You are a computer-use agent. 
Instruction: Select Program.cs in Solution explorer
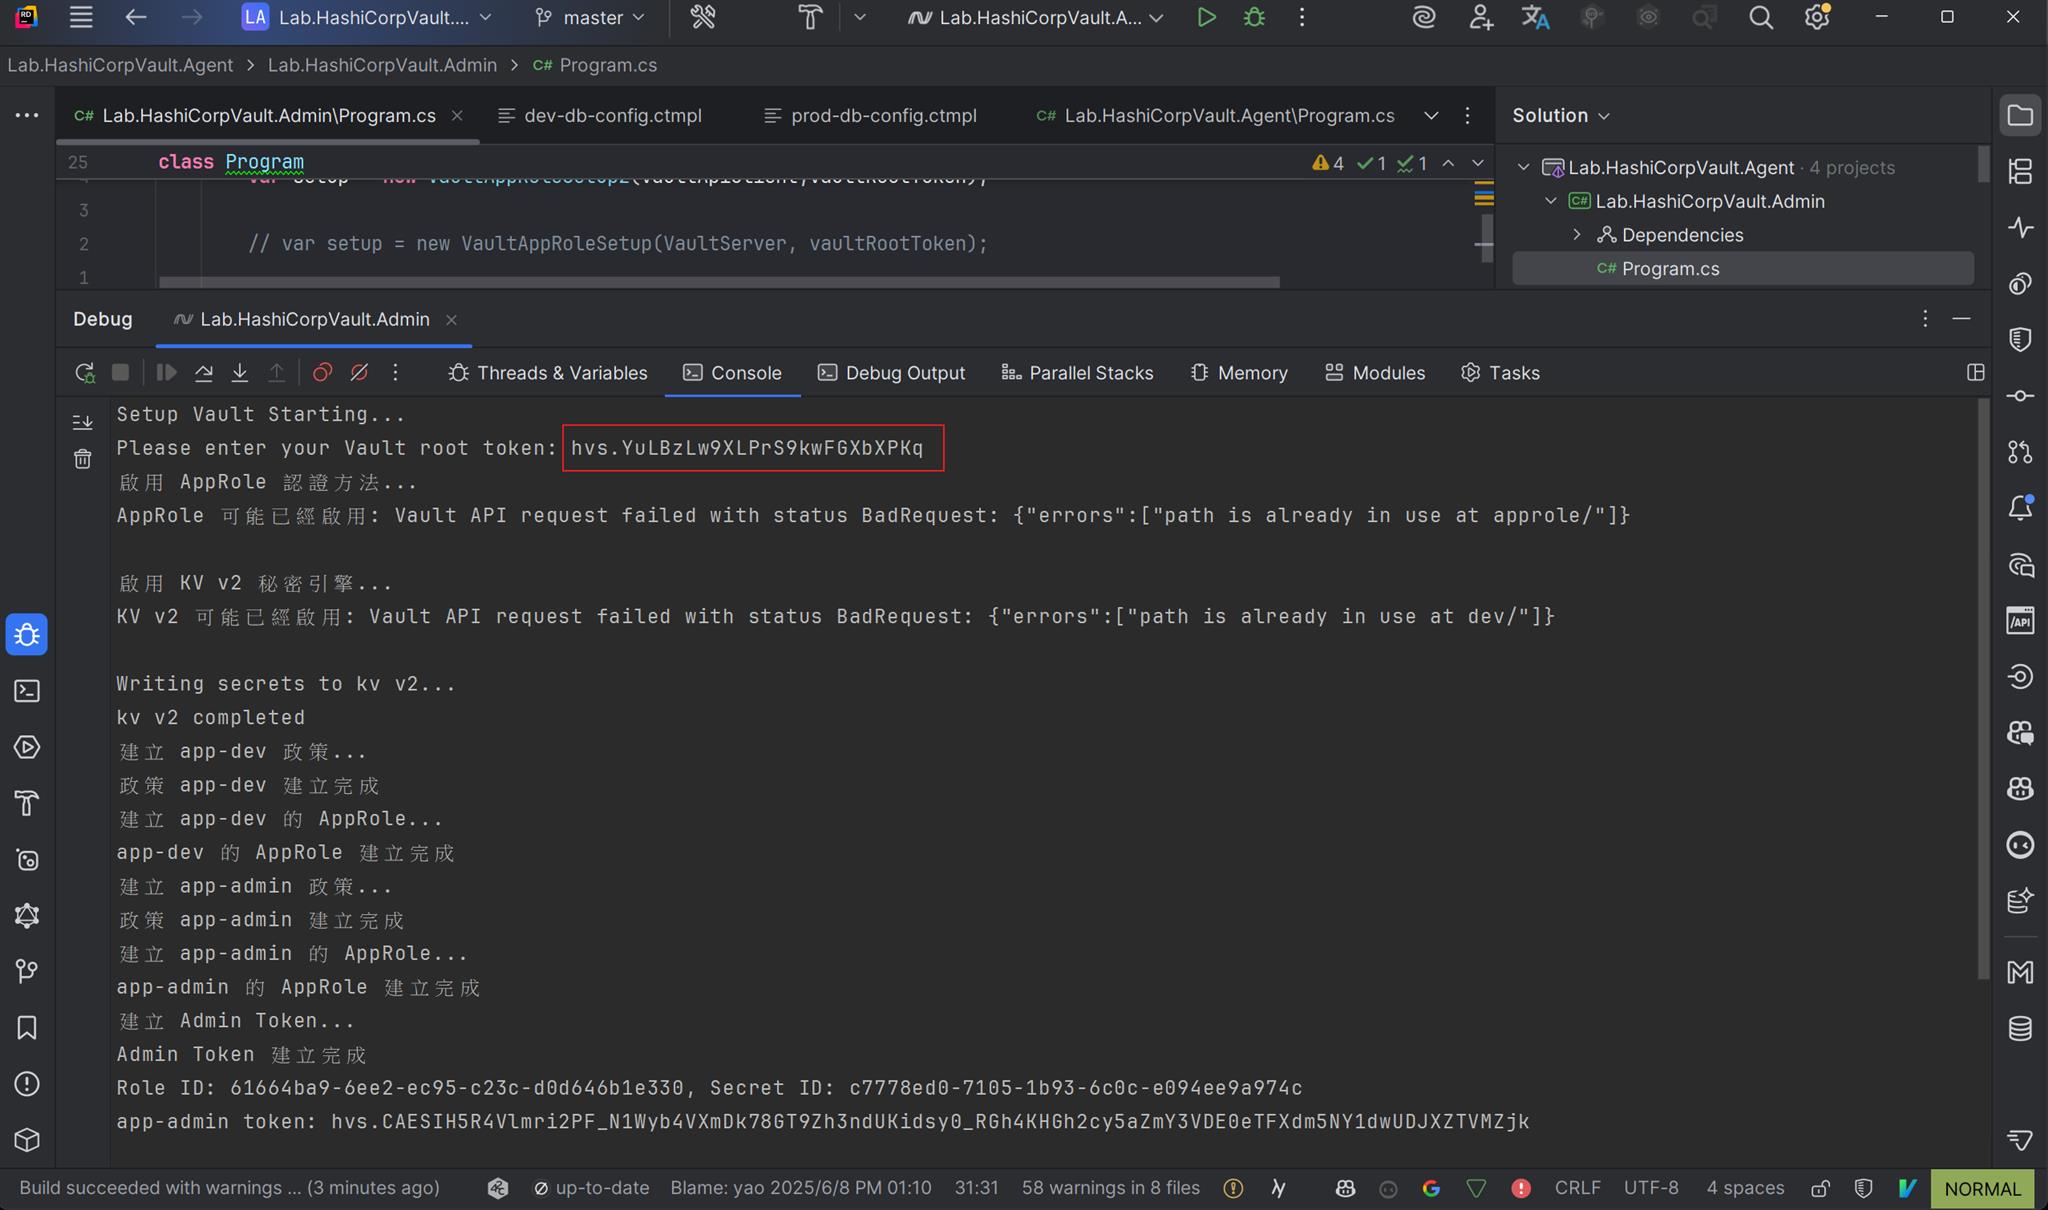(x=1670, y=269)
